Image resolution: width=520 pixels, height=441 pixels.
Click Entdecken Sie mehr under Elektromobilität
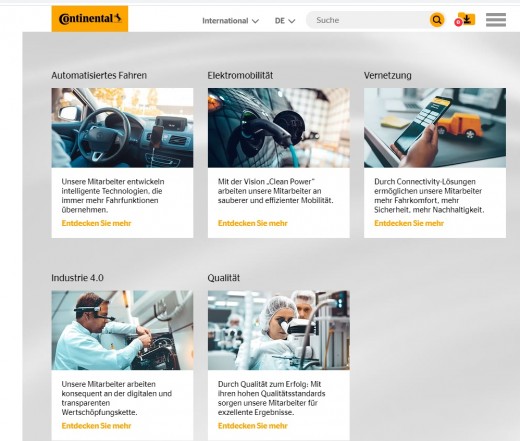(253, 223)
